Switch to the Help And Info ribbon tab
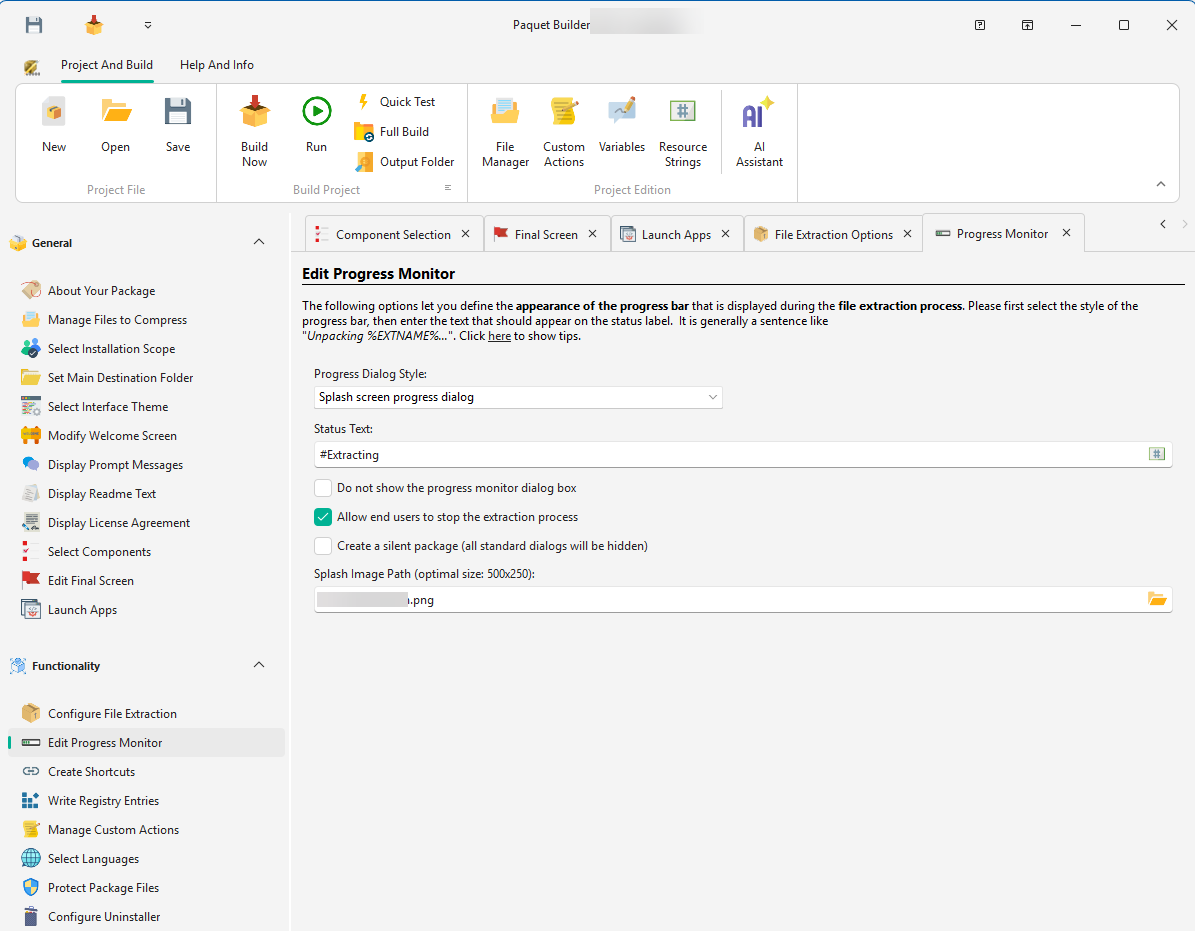1195x931 pixels. click(x=216, y=64)
